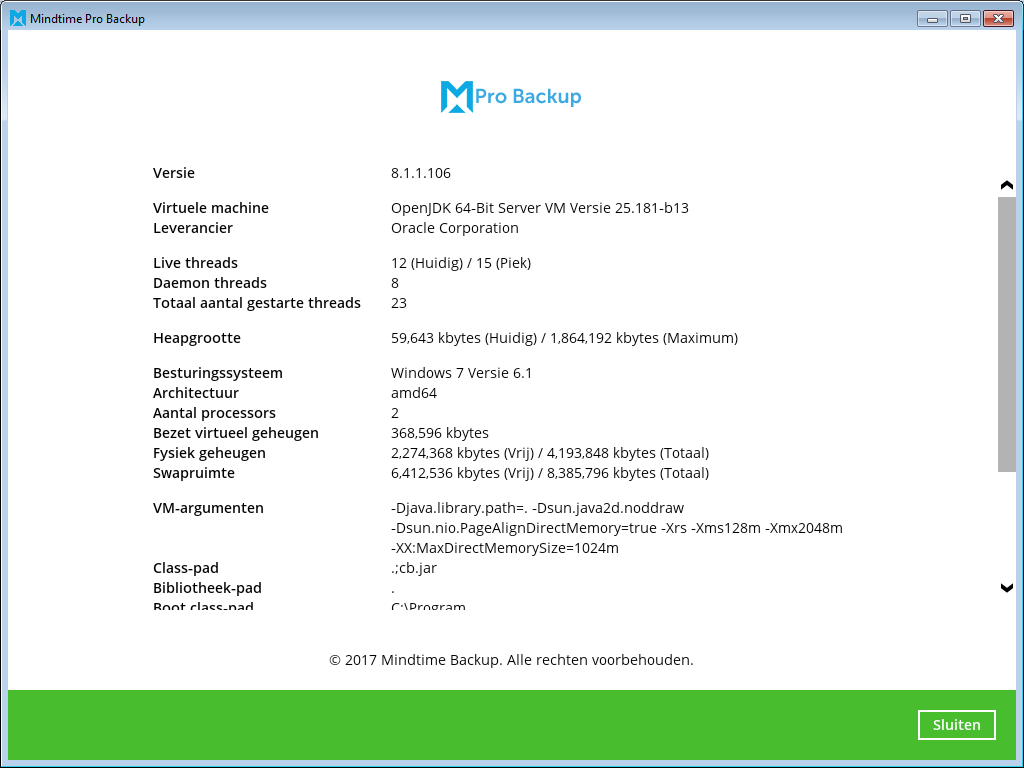Click the 'Swapruimte' label
Image resolution: width=1024 pixels, height=768 pixels.
pyautogui.click(x=193, y=473)
